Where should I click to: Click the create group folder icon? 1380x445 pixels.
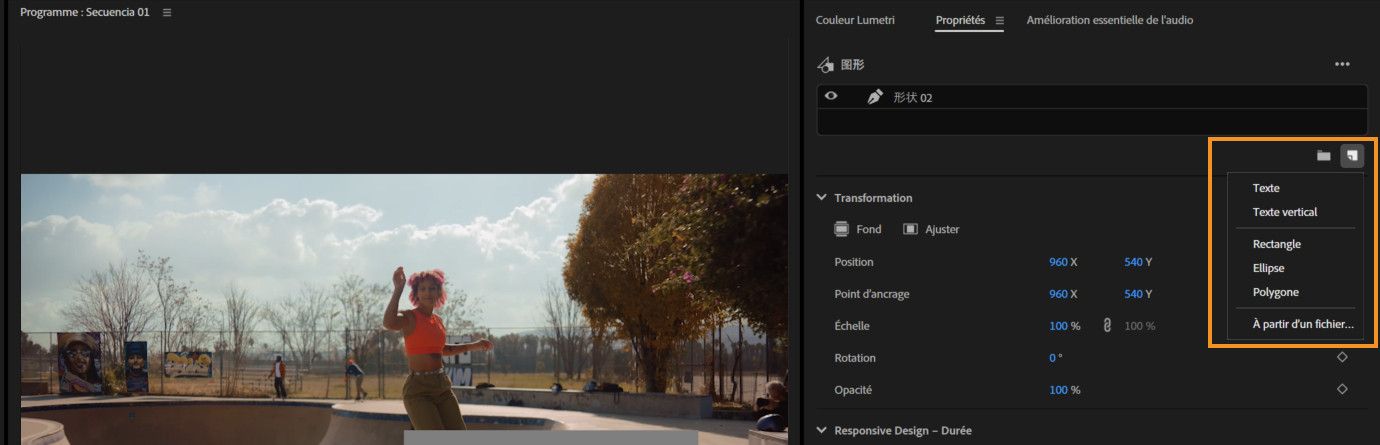click(x=1323, y=156)
